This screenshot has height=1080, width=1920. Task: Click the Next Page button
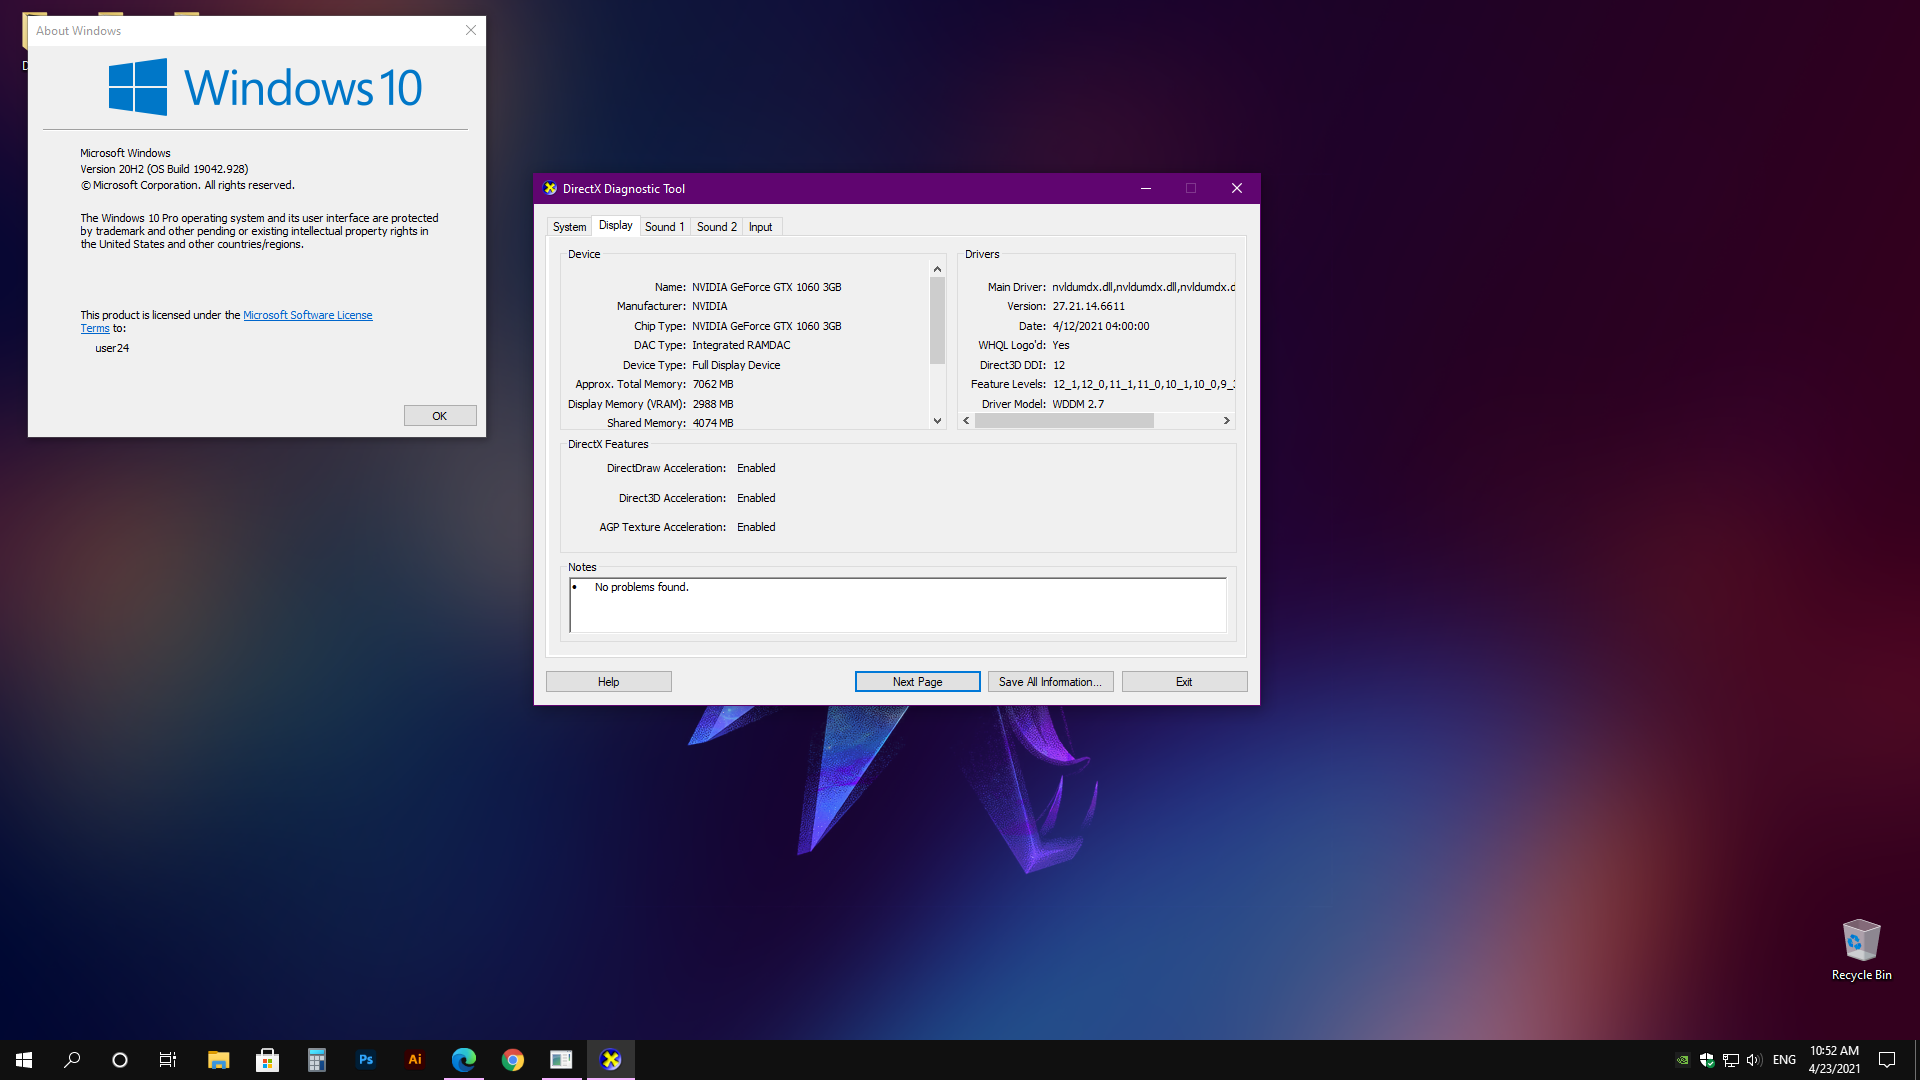coord(917,682)
